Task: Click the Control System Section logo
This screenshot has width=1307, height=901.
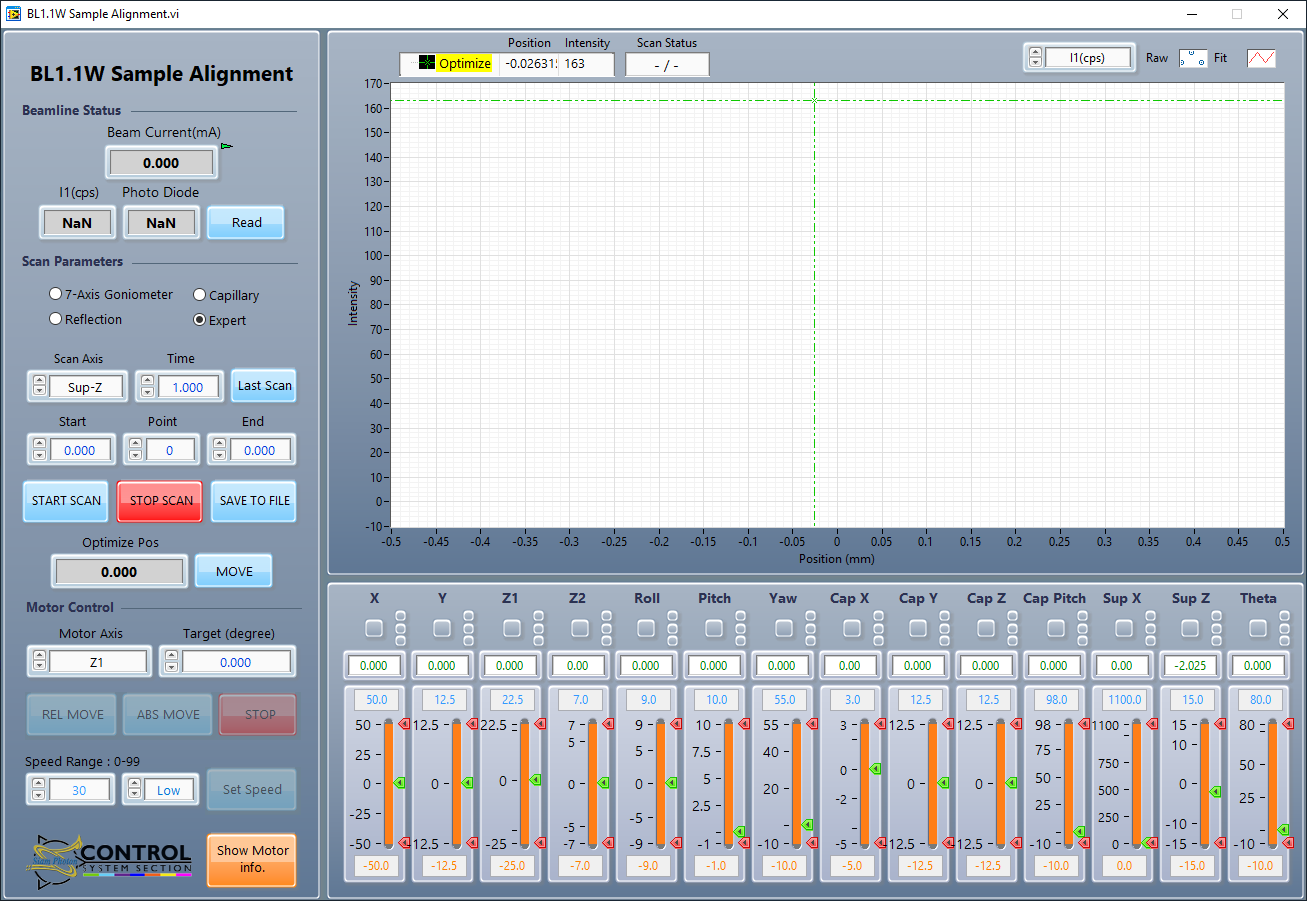Action: [110, 860]
